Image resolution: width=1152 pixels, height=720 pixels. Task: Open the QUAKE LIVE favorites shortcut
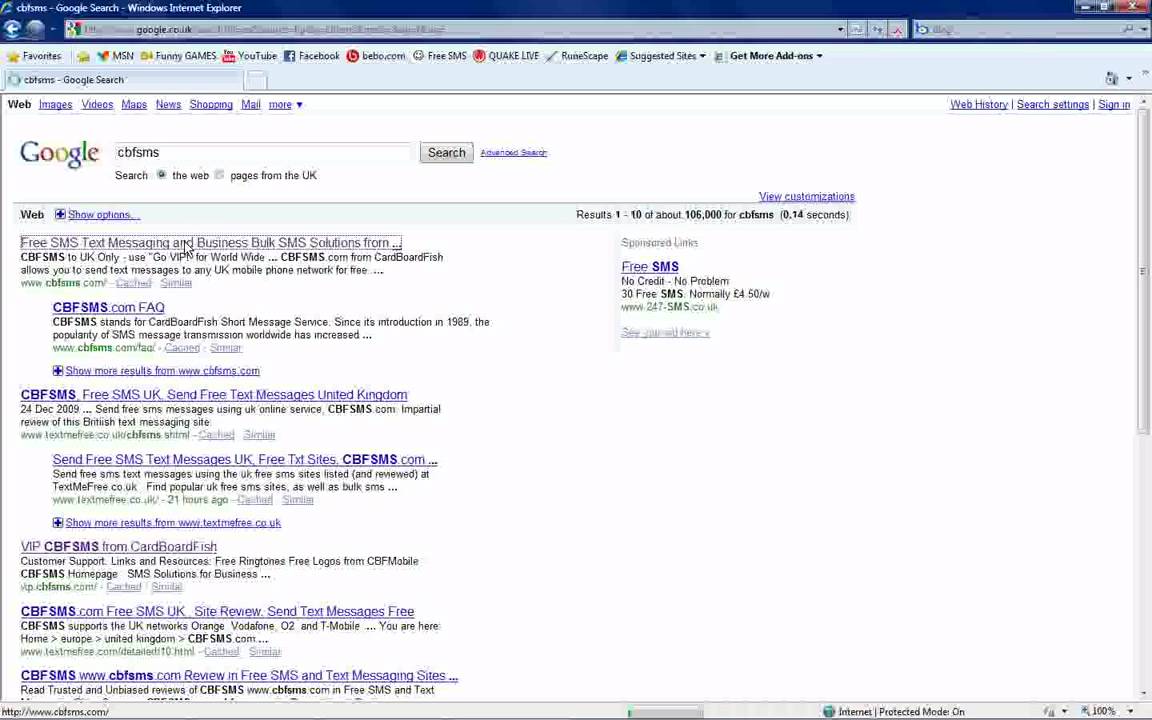tap(506, 56)
